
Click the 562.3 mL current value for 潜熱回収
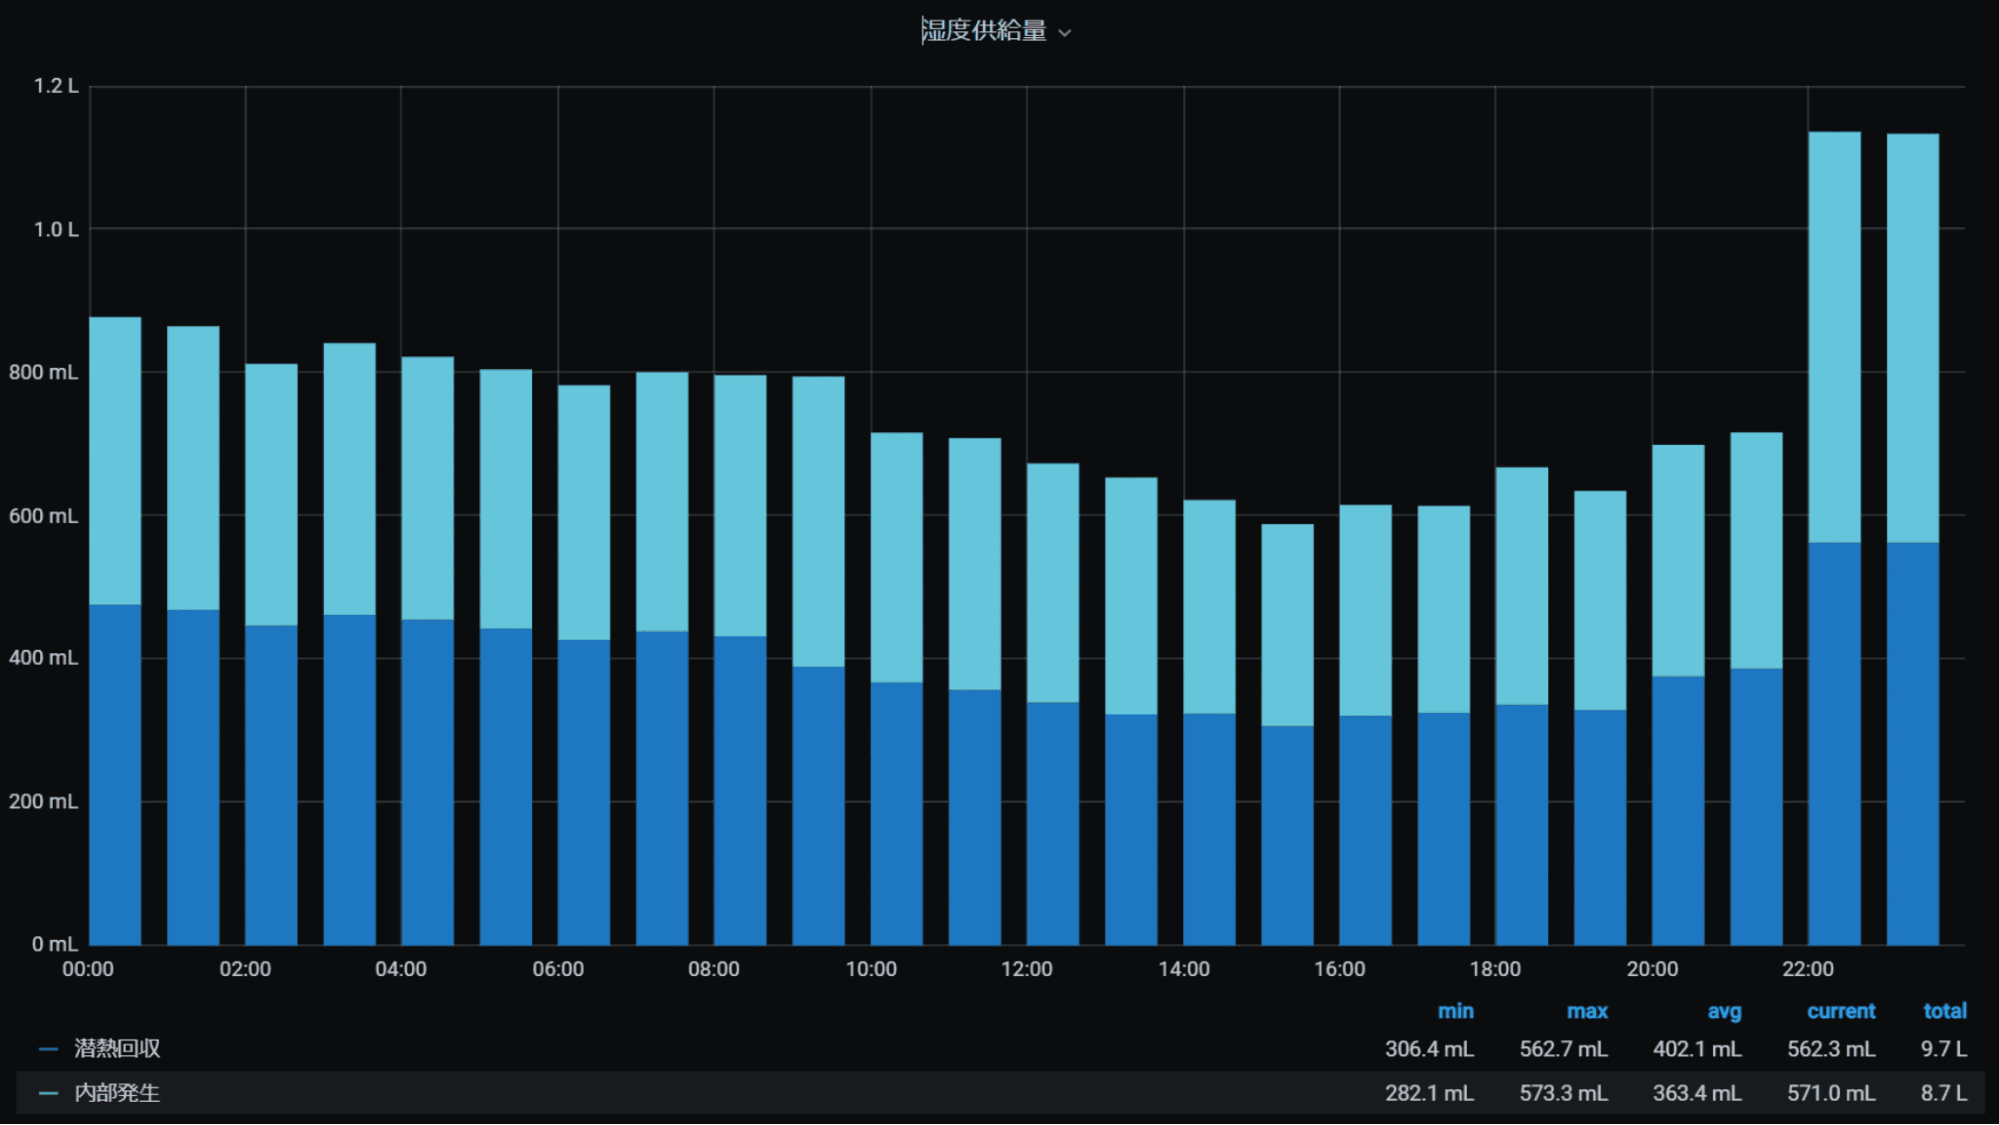[1830, 1049]
